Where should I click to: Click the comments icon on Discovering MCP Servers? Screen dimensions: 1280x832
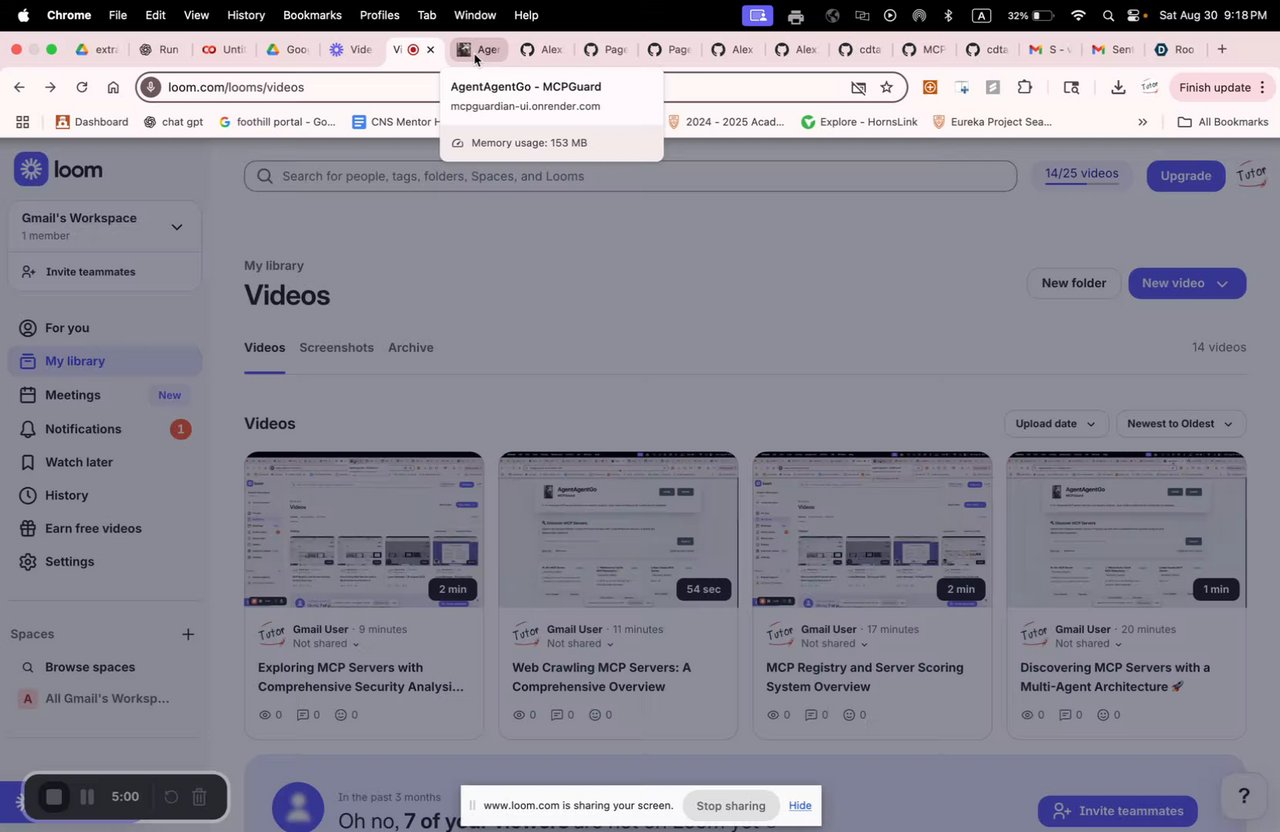pyautogui.click(x=1066, y=715)
